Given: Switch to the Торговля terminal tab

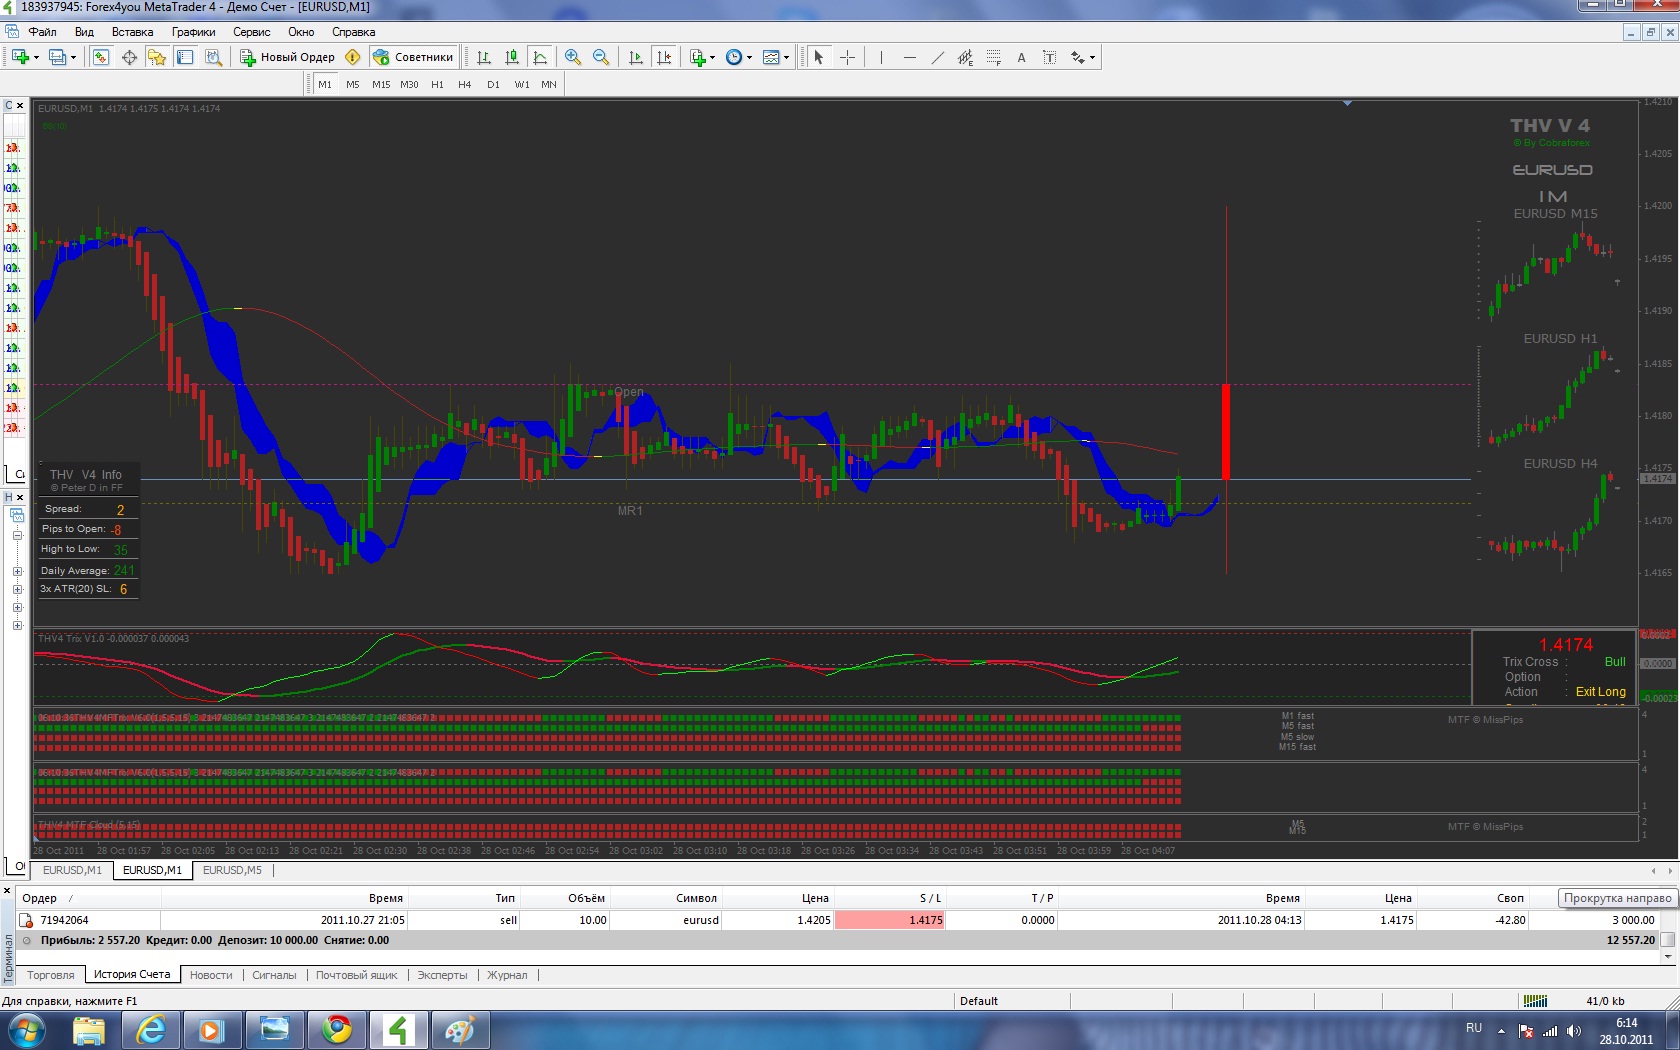Looking at the screenshot, I should [x=51, y=975].
